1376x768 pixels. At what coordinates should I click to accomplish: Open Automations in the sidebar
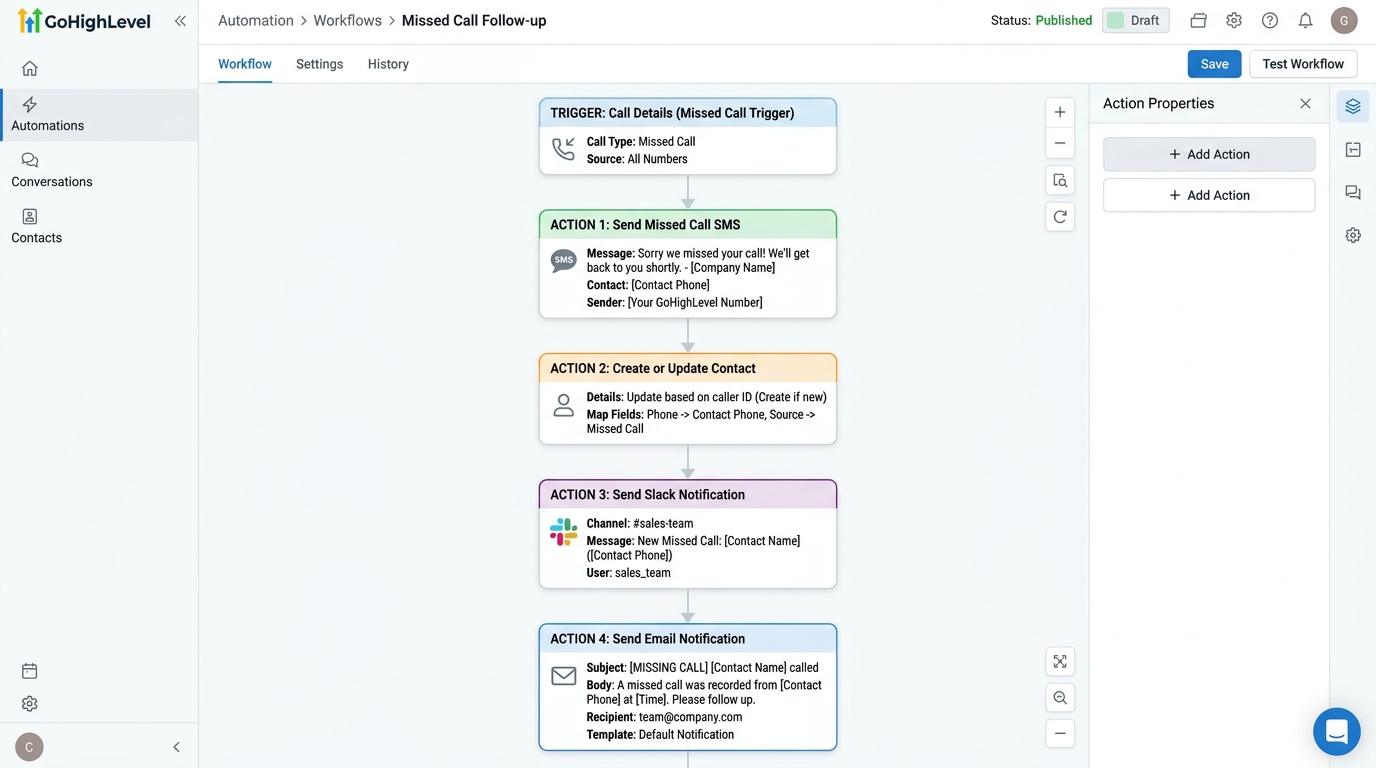99,115
